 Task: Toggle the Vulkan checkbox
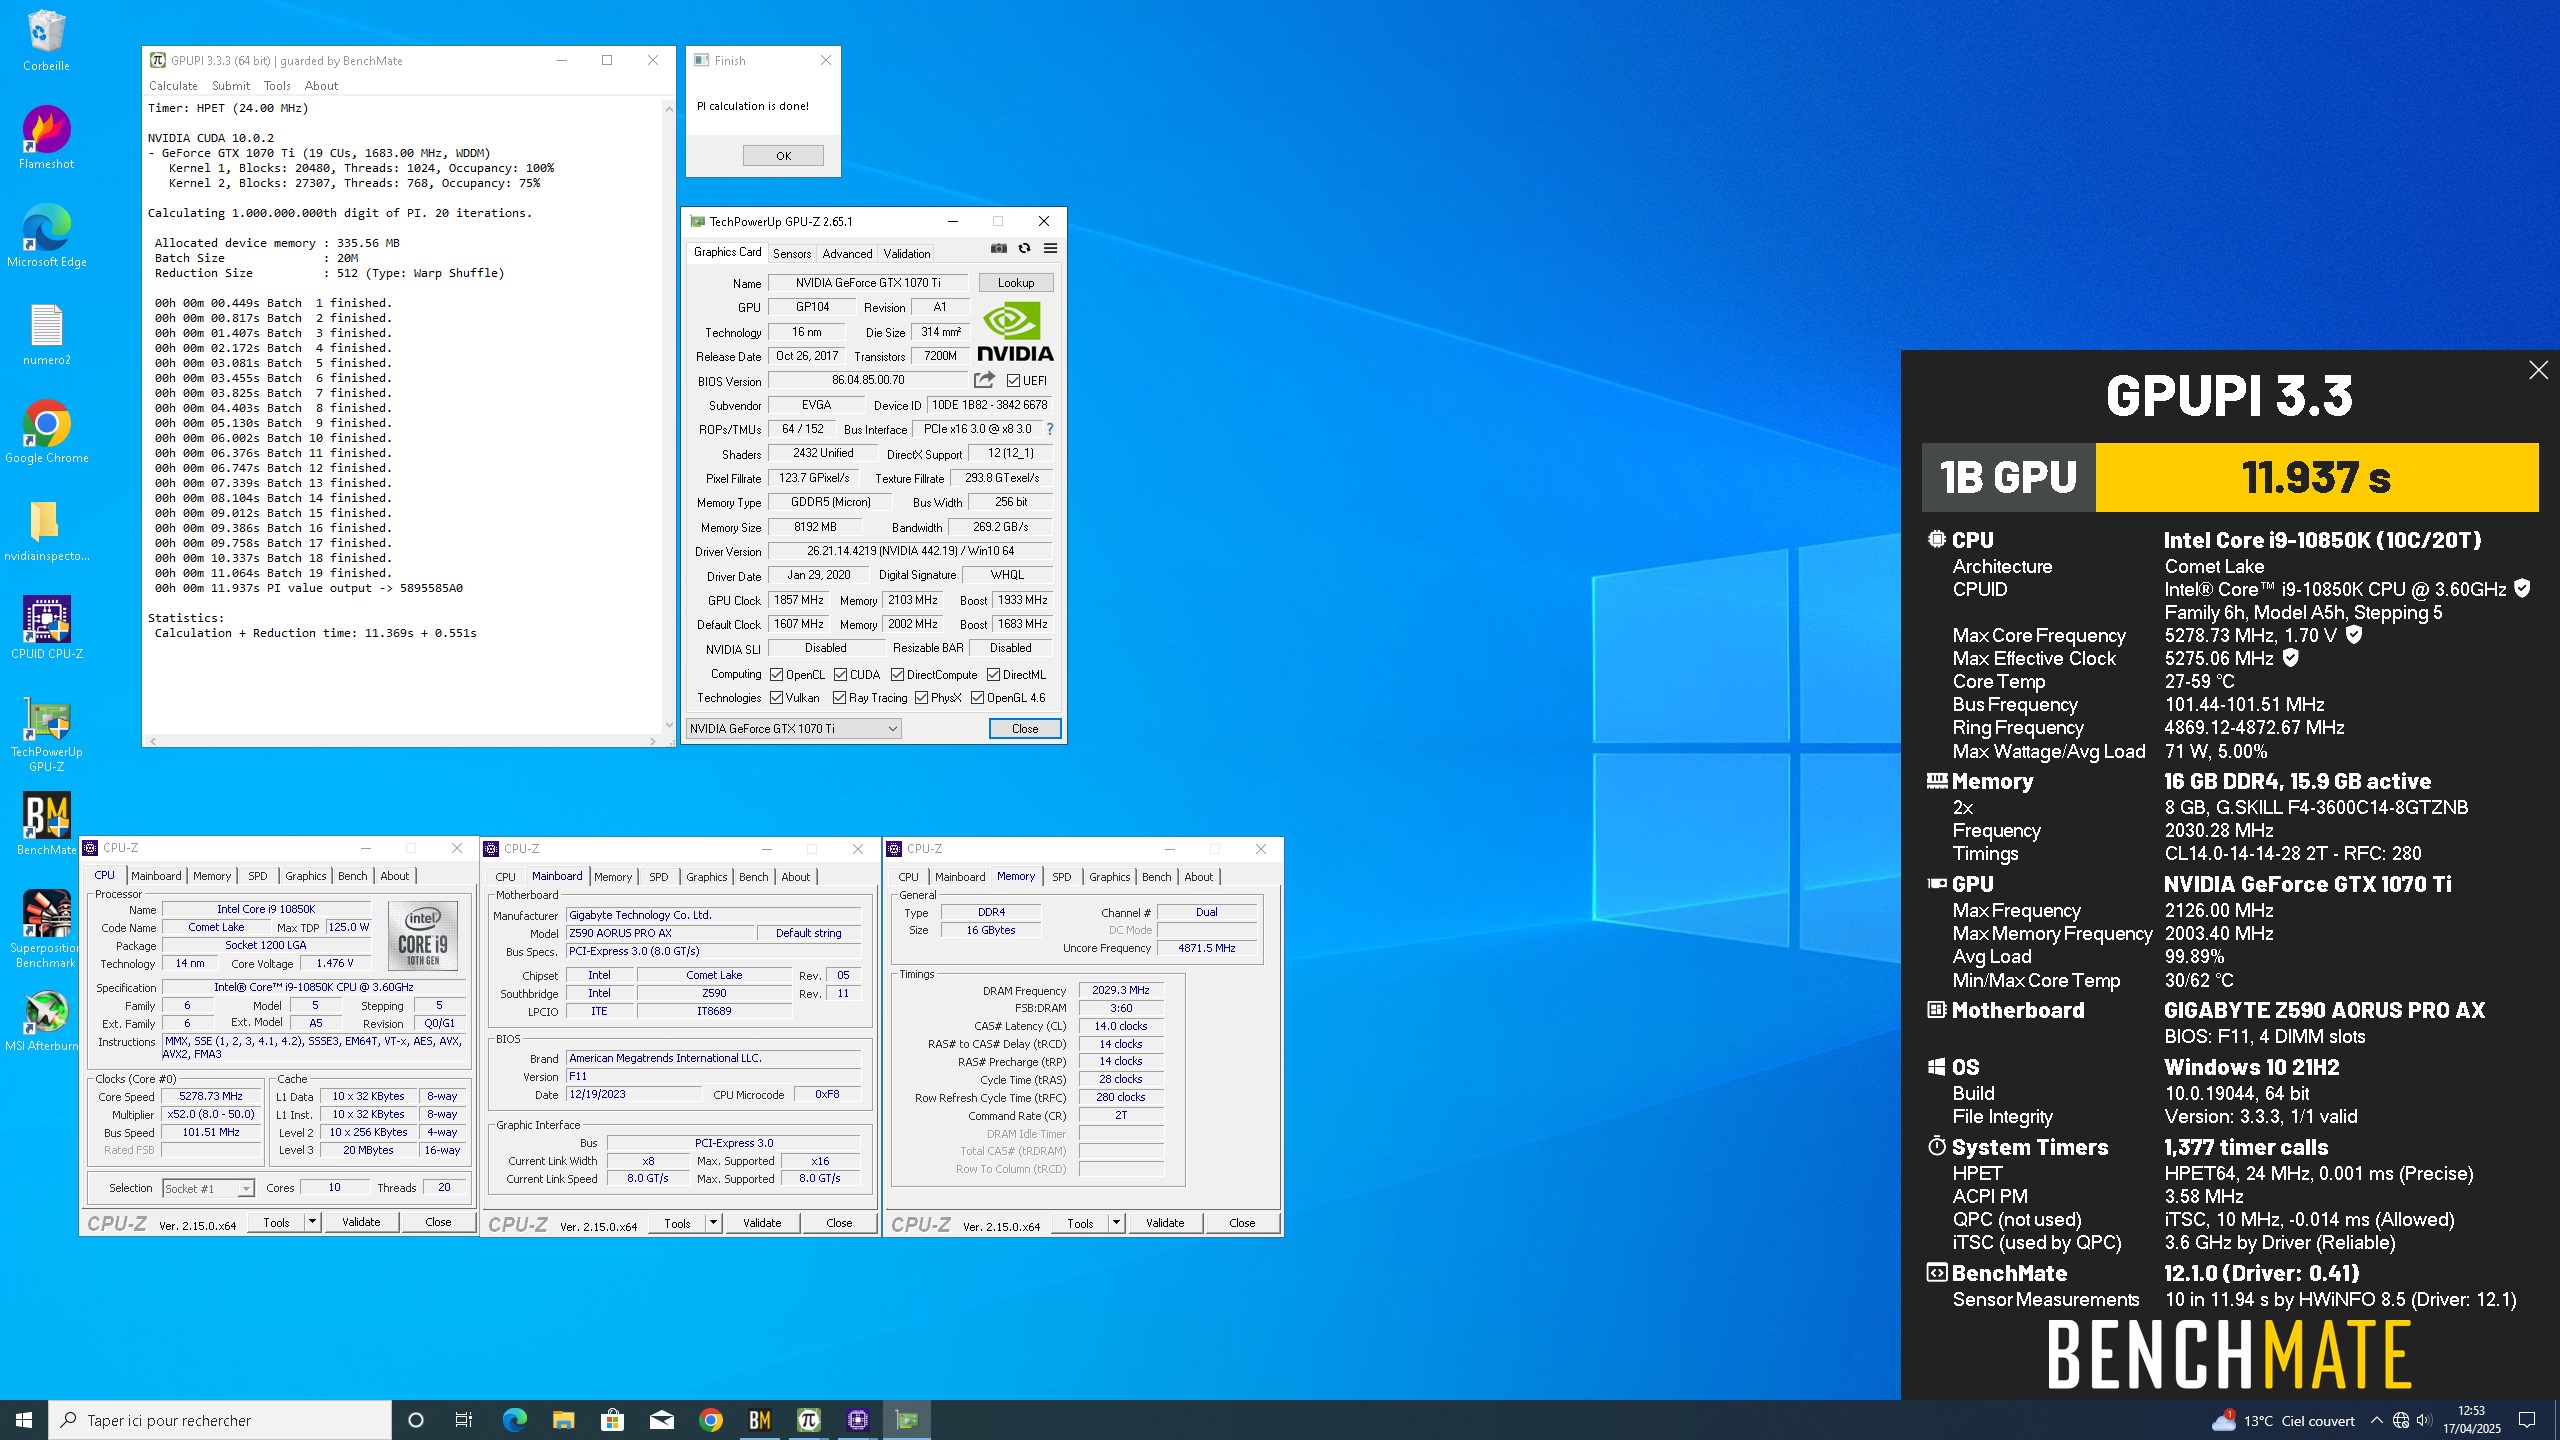[x=776, y=698]
